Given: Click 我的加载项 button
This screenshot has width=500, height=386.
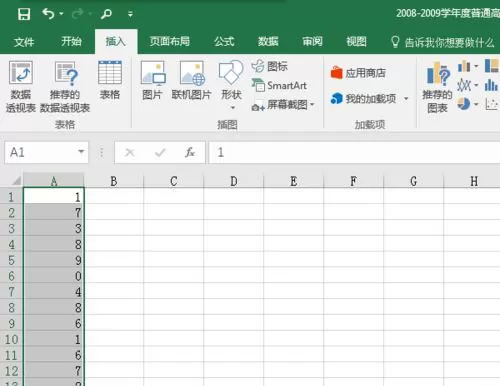Looking at the screenshot, I should [x=363, y=98].
